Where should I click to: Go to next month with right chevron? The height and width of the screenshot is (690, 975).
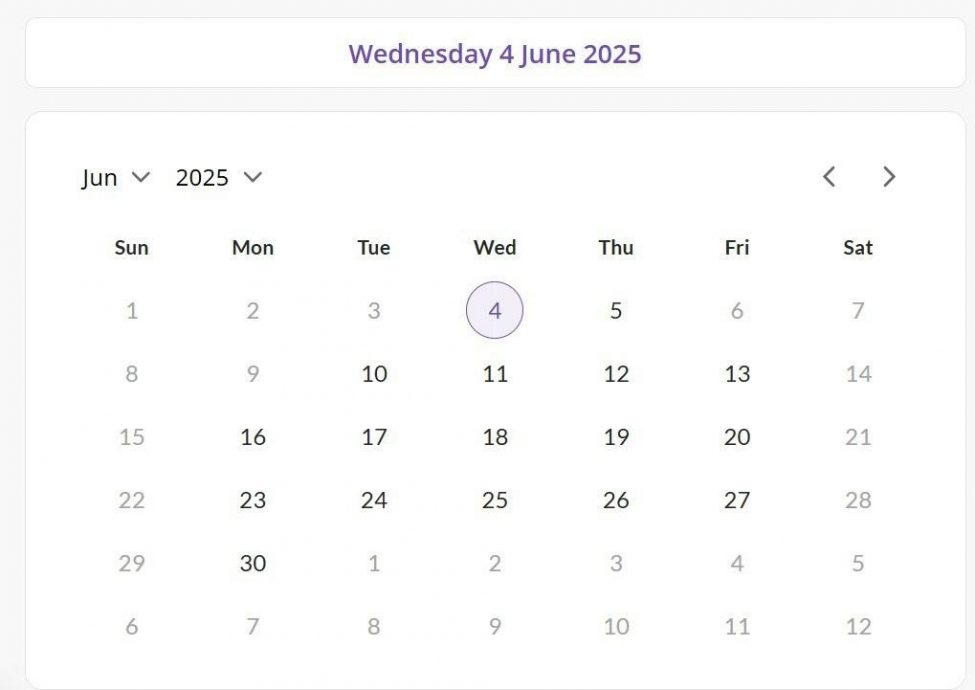coord(889,177)
